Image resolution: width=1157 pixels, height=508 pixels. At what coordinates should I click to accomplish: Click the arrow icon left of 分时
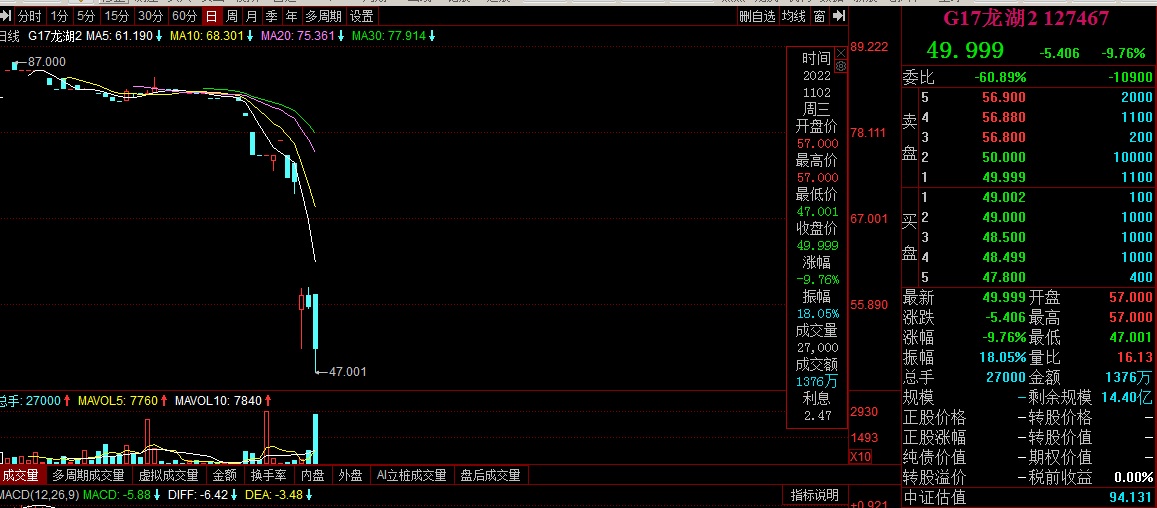pos(7,16)
